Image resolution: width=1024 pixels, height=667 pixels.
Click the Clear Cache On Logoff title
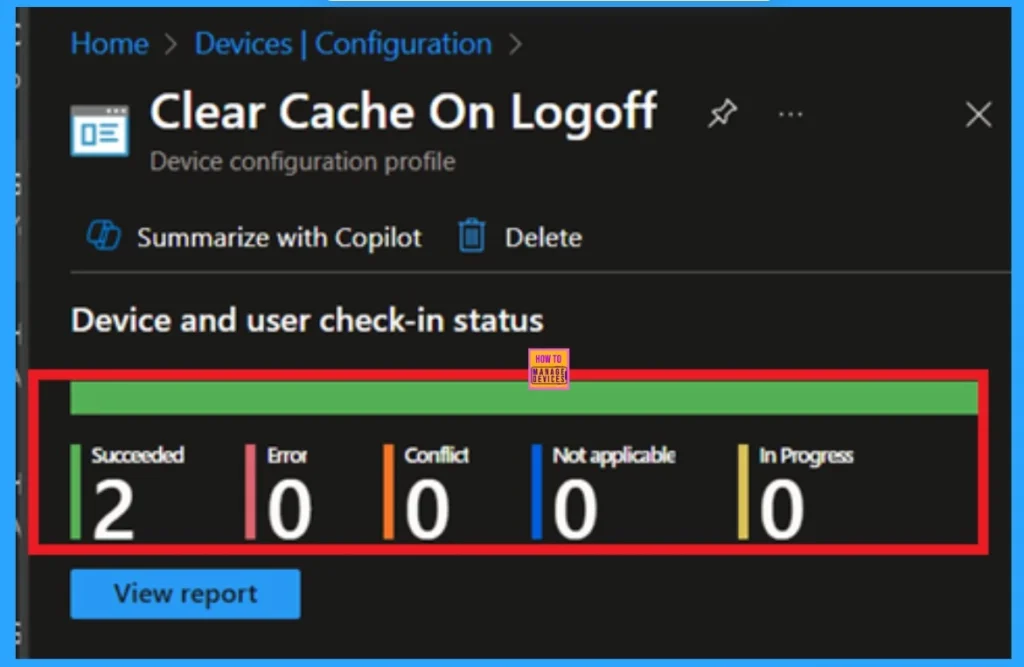point(404,111)
